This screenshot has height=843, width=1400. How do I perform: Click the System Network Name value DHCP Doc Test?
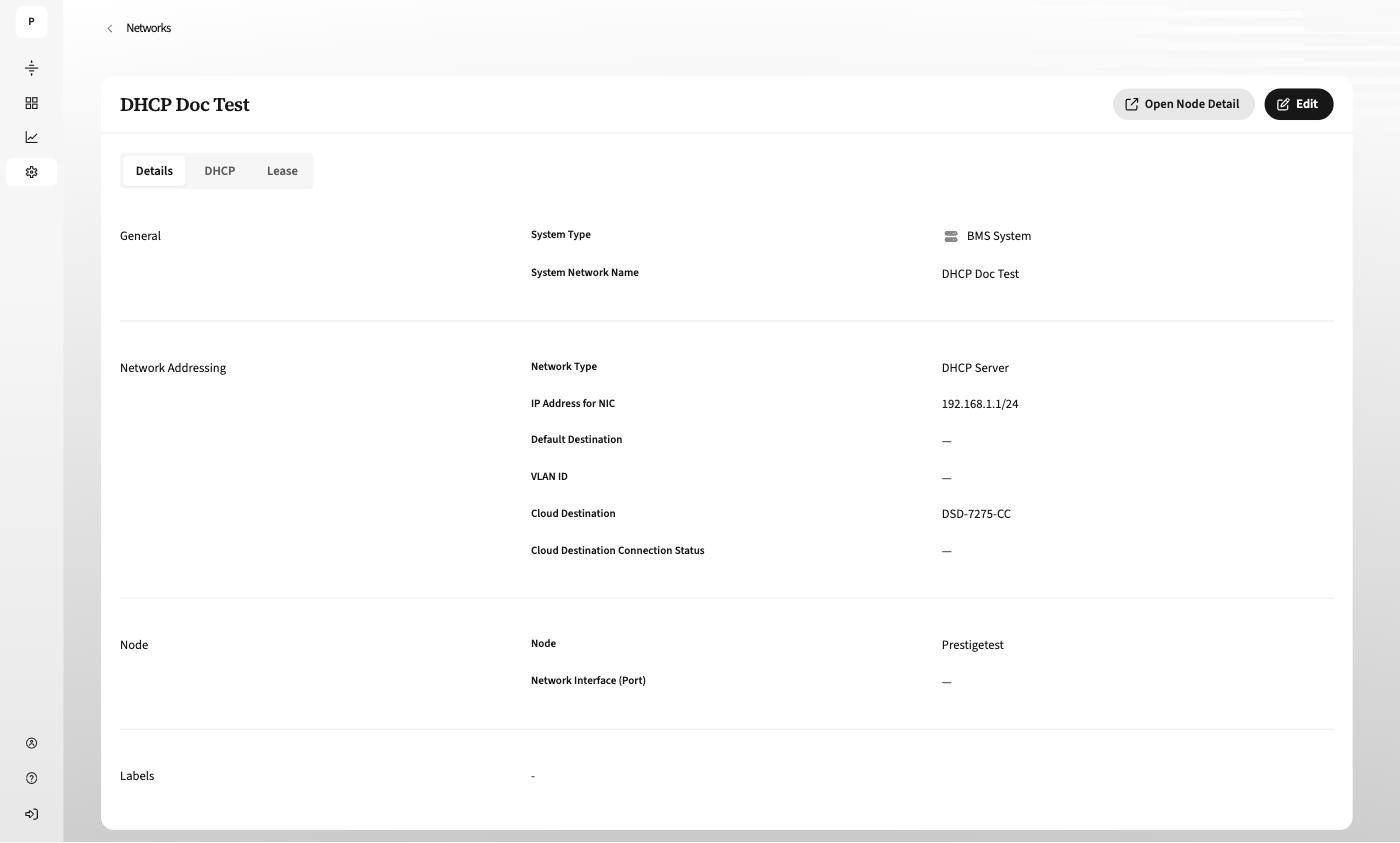(x=980, y=274)
